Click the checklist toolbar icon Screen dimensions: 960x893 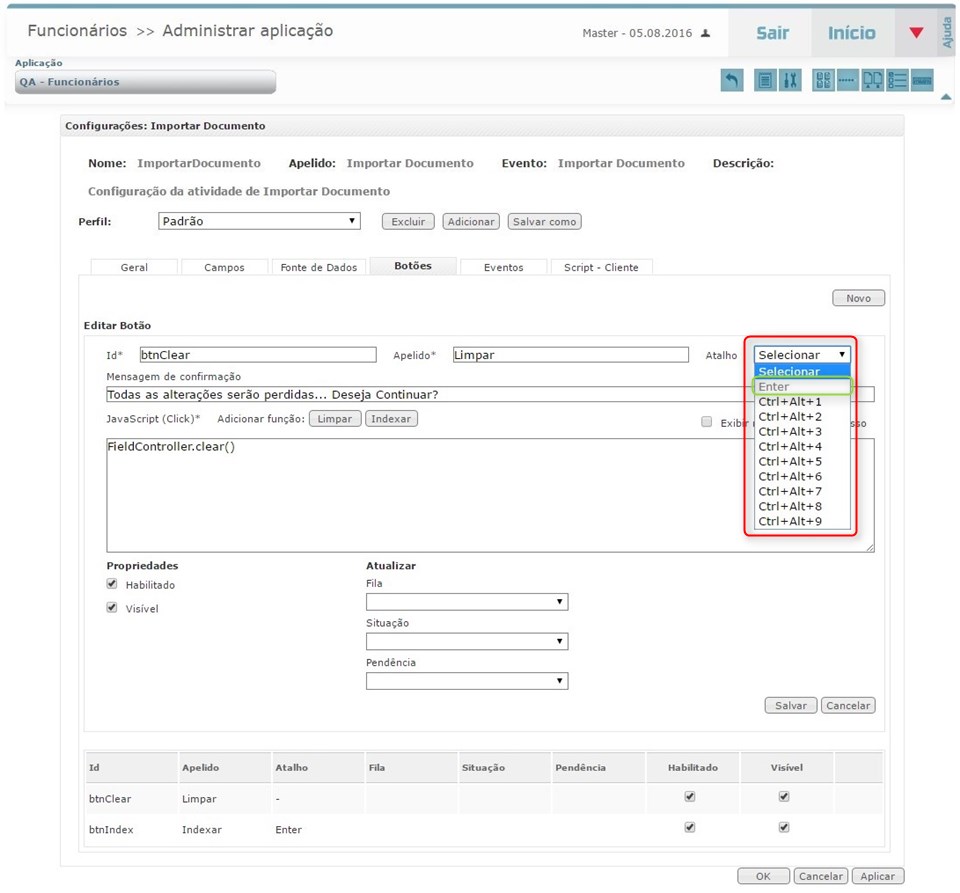[897, 81]
